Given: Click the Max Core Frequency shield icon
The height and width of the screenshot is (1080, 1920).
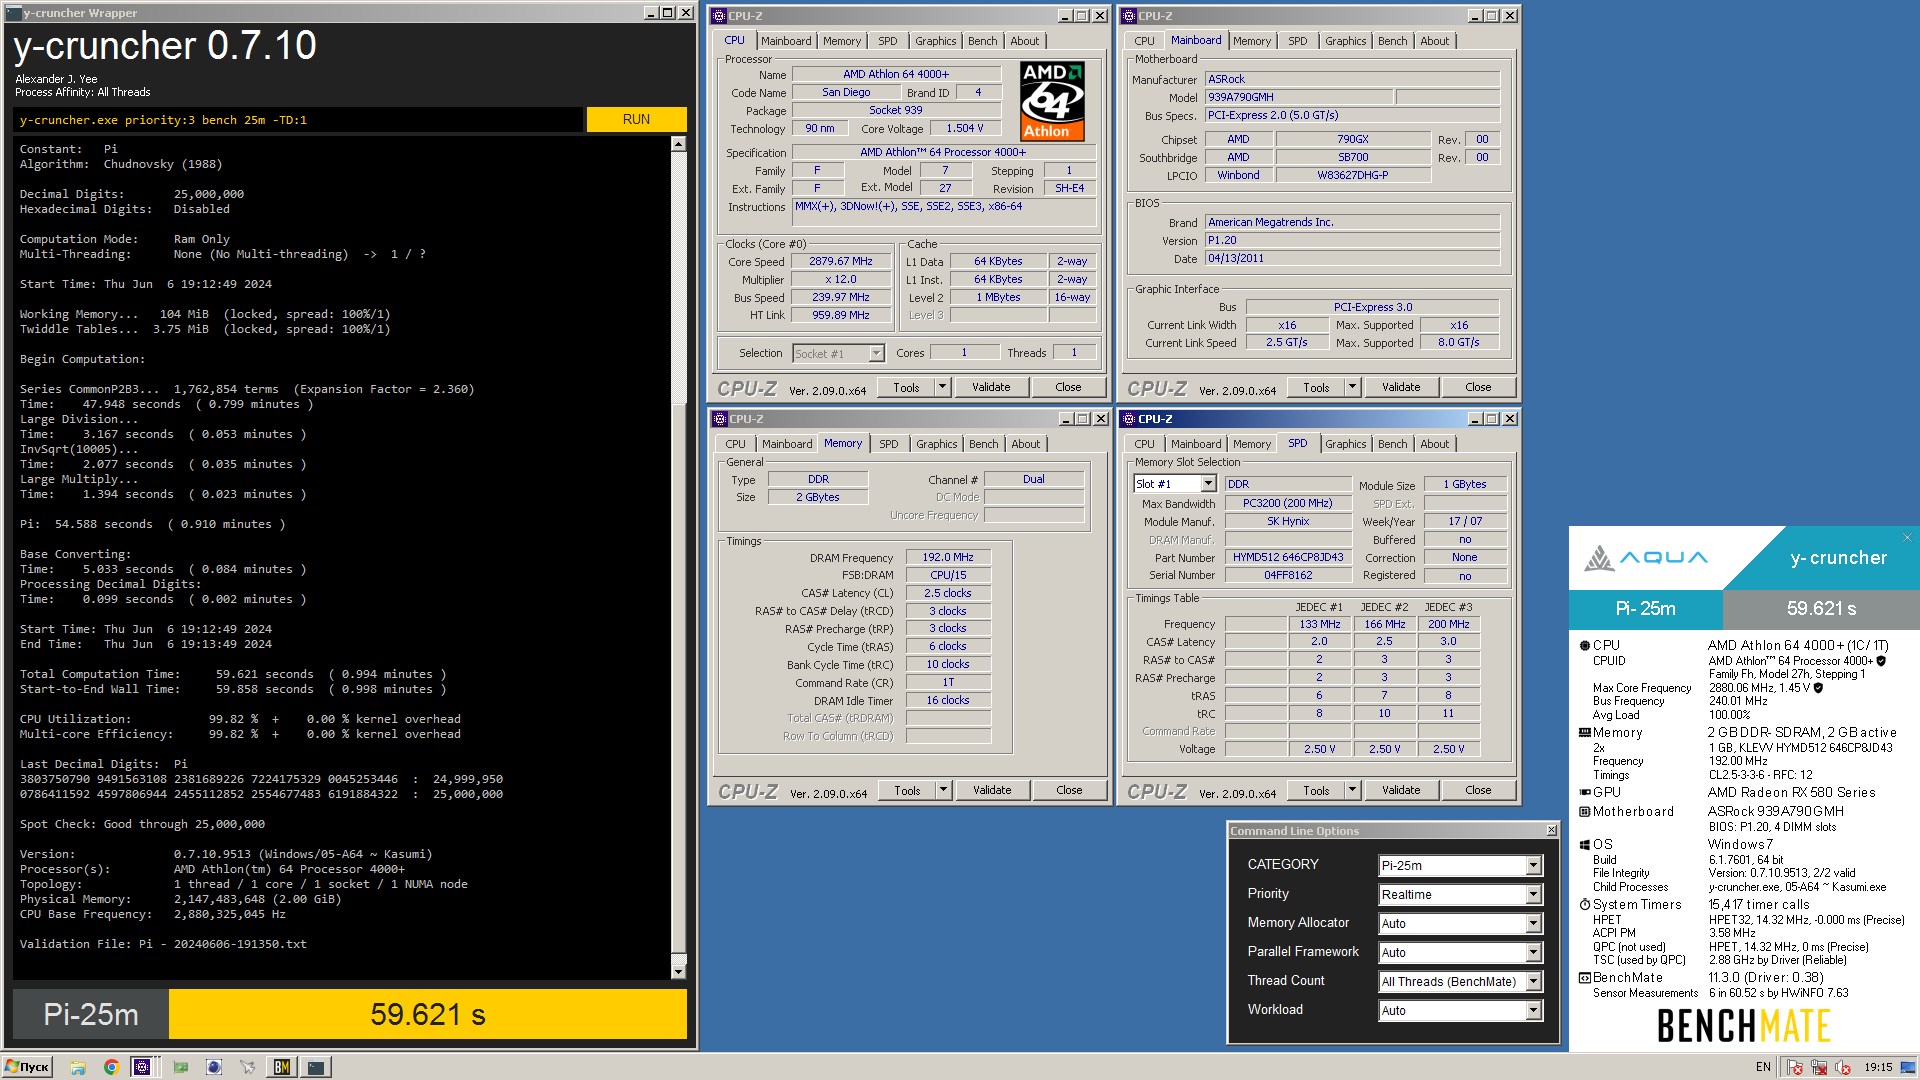Looking at the screenshot, I should [x=1818, y=687].
